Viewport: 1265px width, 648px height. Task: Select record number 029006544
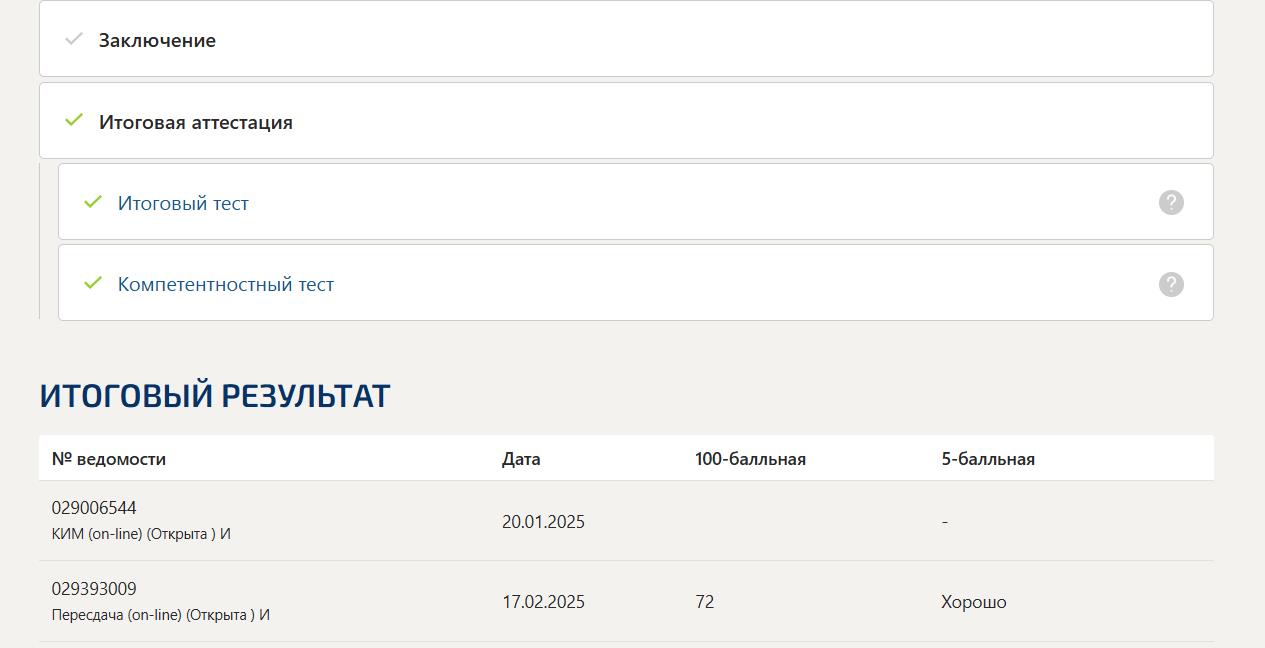tap(94, 508)
